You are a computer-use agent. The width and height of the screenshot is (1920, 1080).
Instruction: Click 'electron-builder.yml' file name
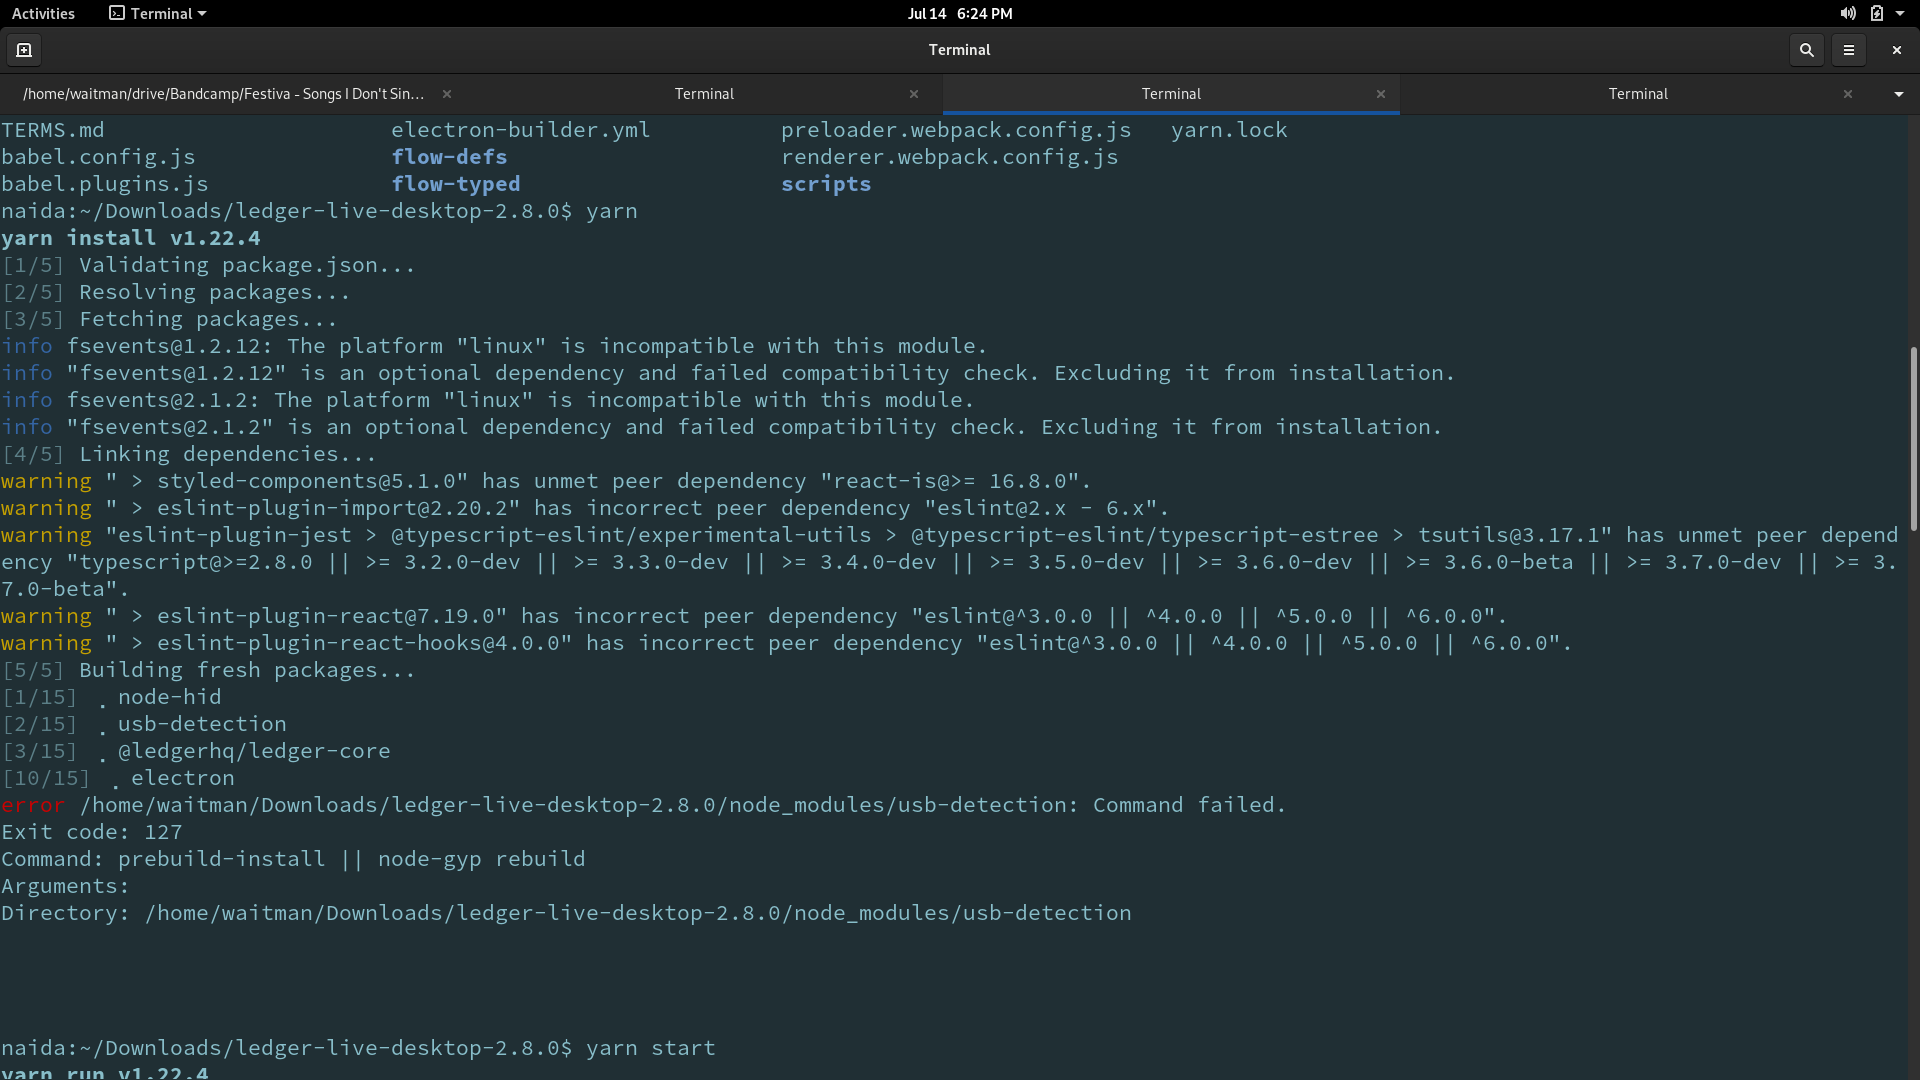pos(521,130)
